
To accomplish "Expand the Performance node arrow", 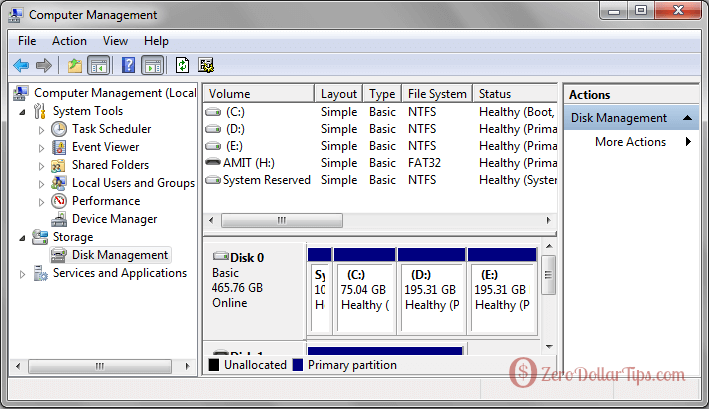I will click(x=41, y=202).
